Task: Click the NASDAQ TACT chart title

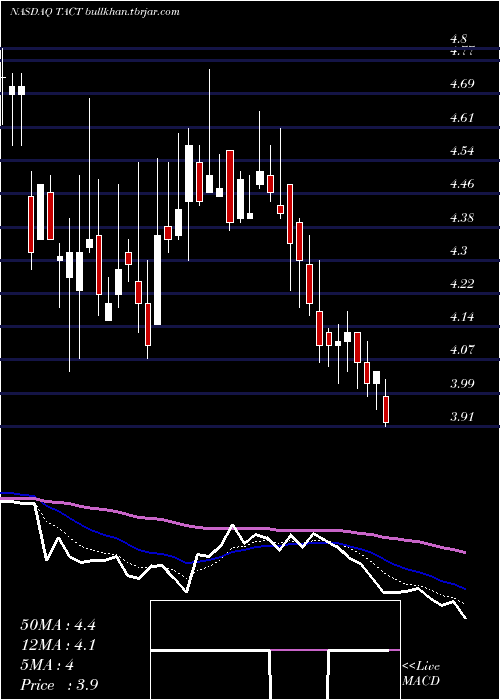Action: click(x=94, y=12)
